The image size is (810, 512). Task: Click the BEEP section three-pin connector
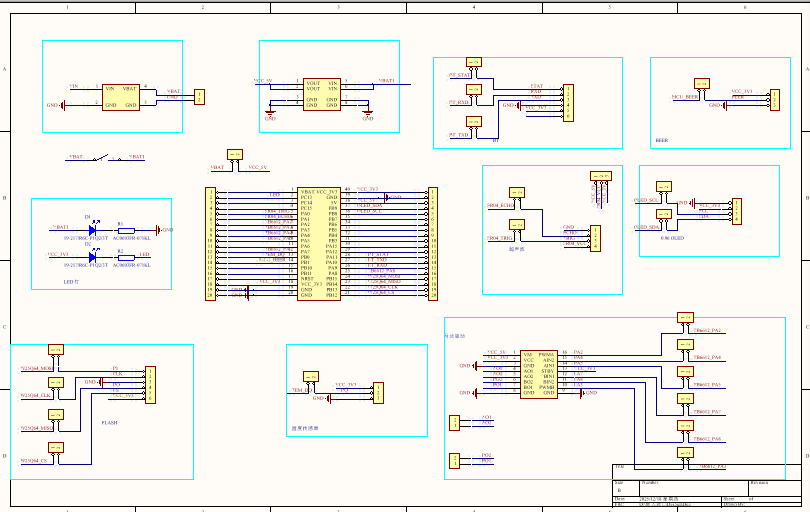[x=774, y=100]
